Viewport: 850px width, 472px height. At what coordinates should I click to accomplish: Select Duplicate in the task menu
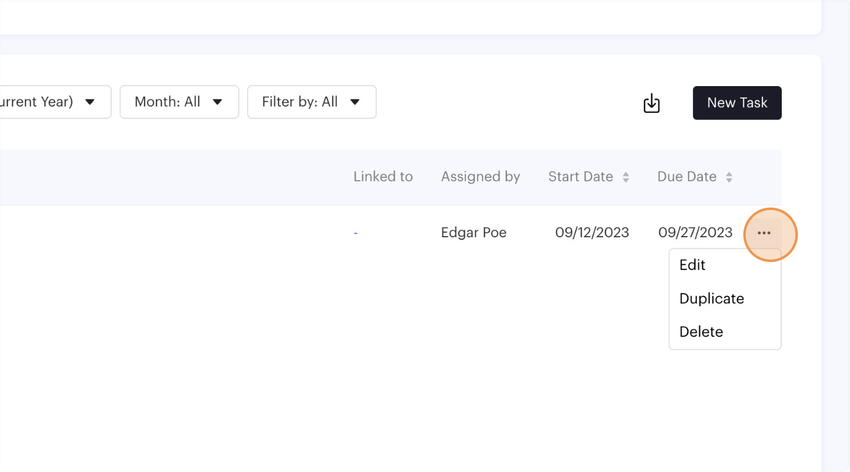pyautogui.click(x=711, y=298)
